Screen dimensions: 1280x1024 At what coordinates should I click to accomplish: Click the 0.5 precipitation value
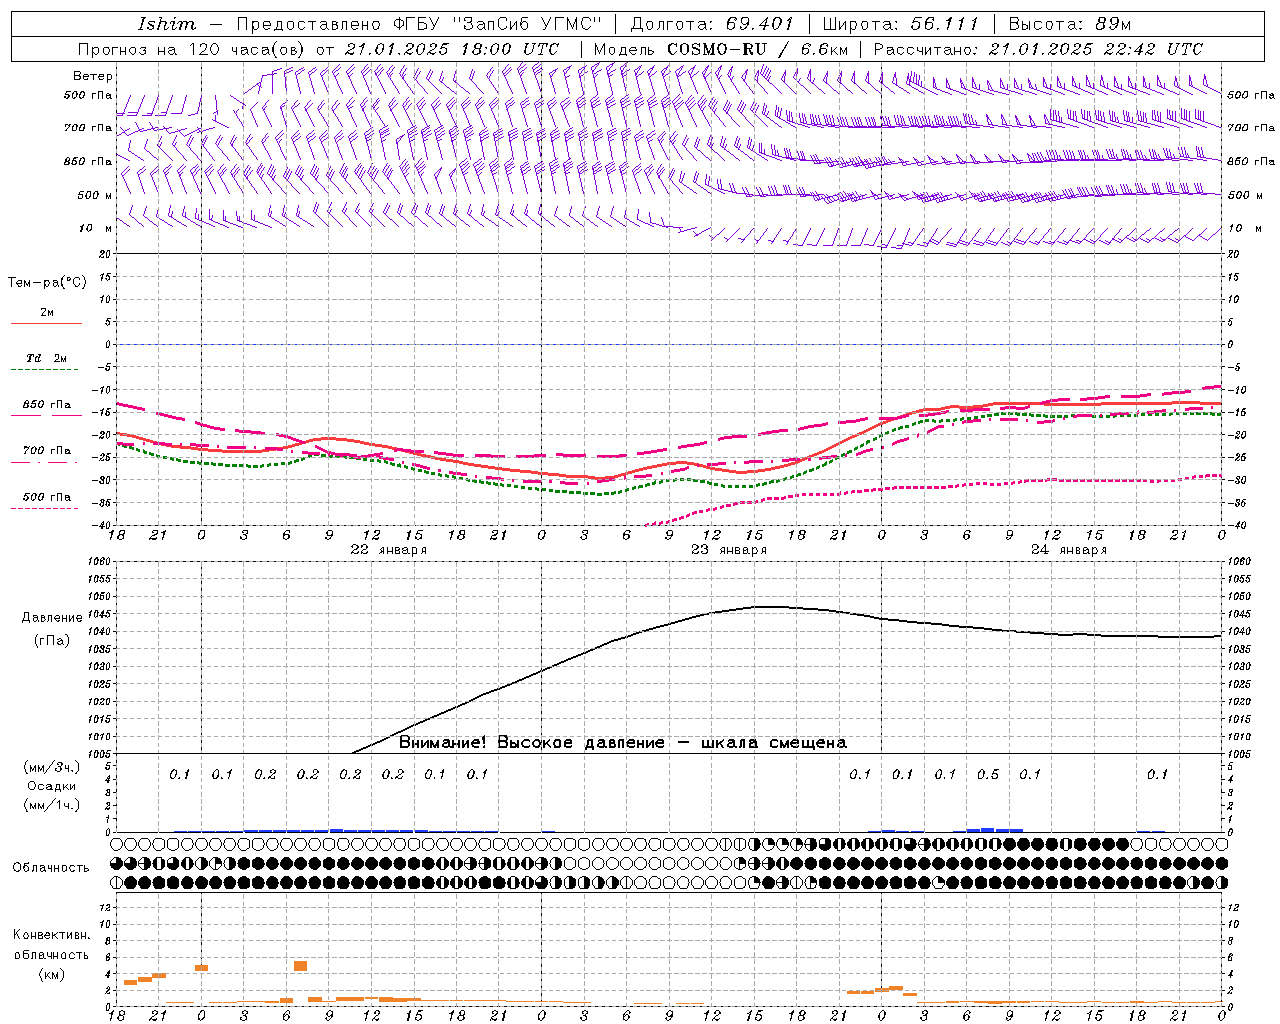(987, 774)
